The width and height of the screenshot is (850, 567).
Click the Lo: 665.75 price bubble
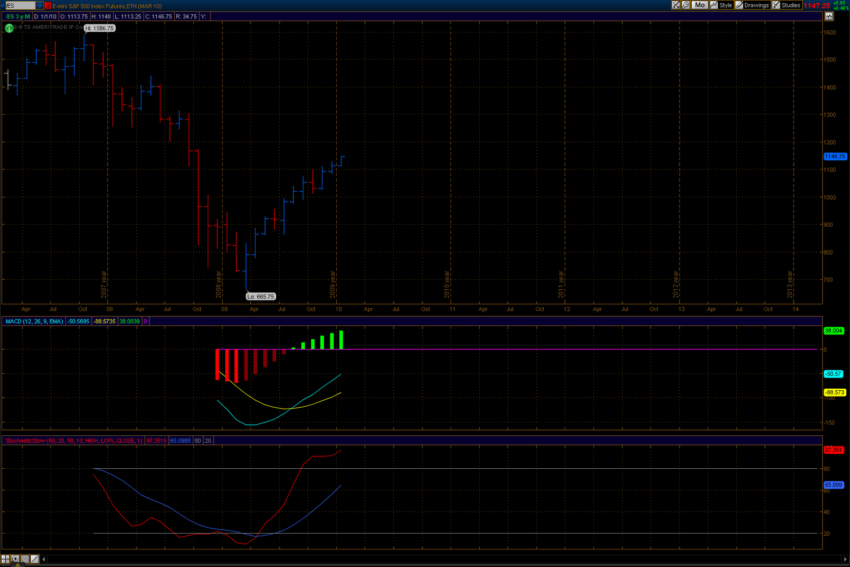point(260,296)
